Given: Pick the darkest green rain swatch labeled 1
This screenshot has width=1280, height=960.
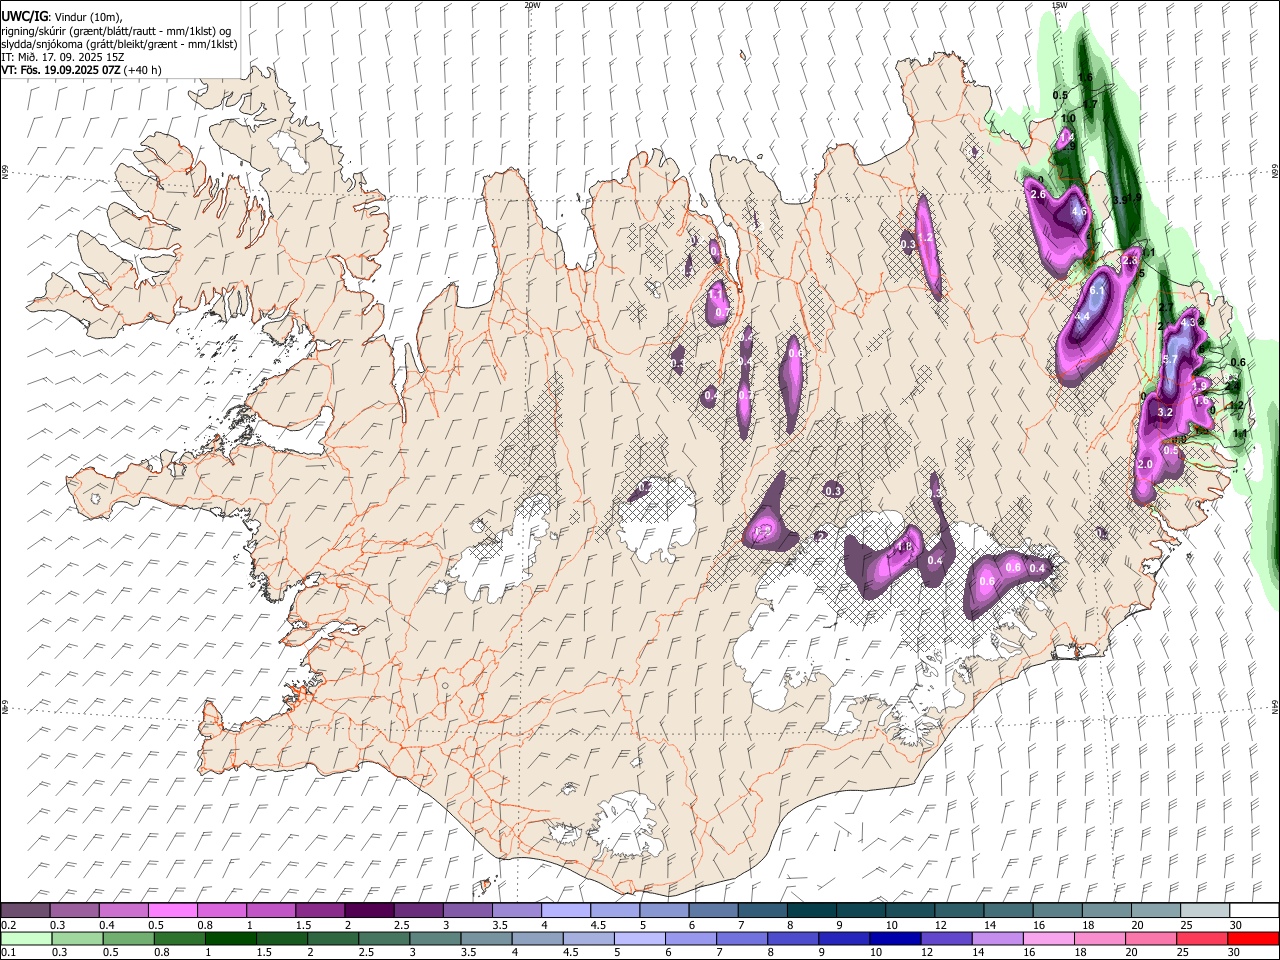Looking at the screenshot, I should (230, 939).
